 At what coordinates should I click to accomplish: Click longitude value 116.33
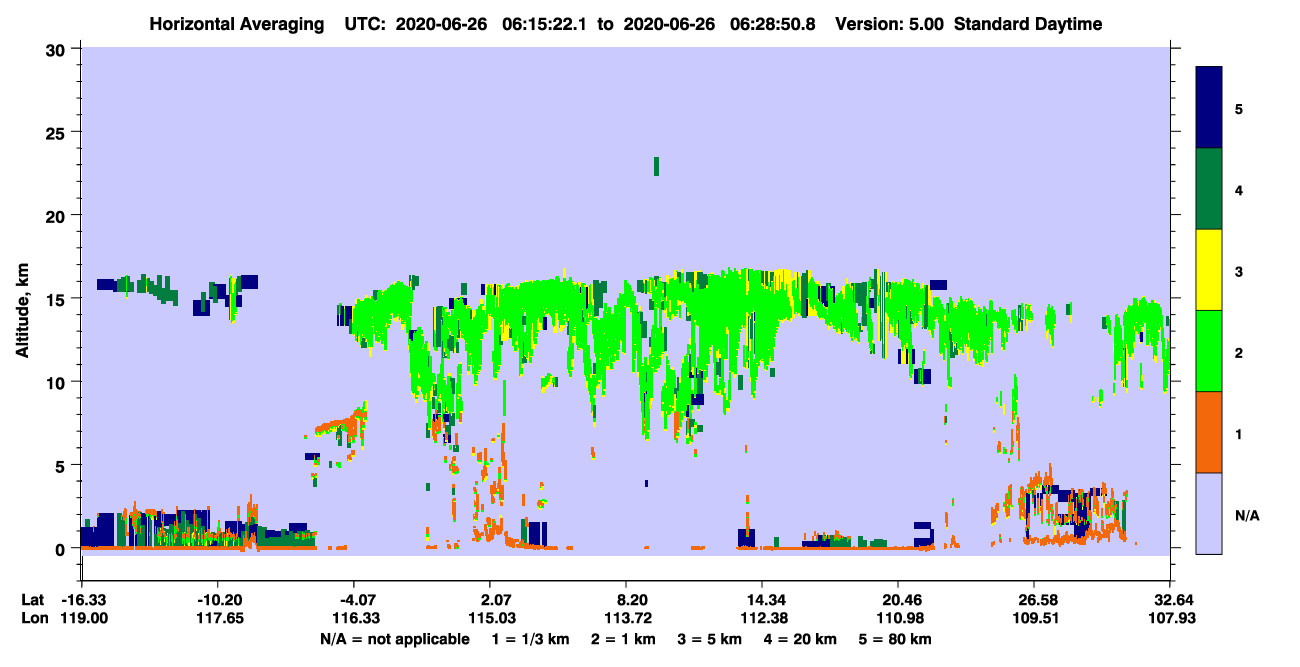[x=354, y=619]
